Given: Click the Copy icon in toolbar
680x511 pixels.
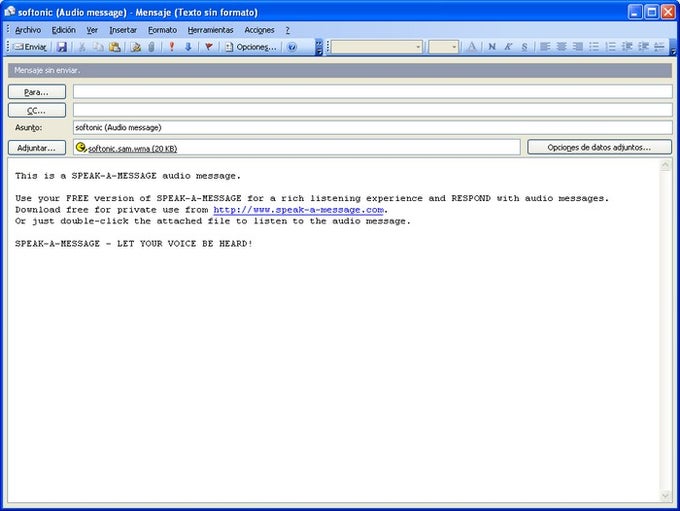Looking at the screenshot, I should (98, 47).
